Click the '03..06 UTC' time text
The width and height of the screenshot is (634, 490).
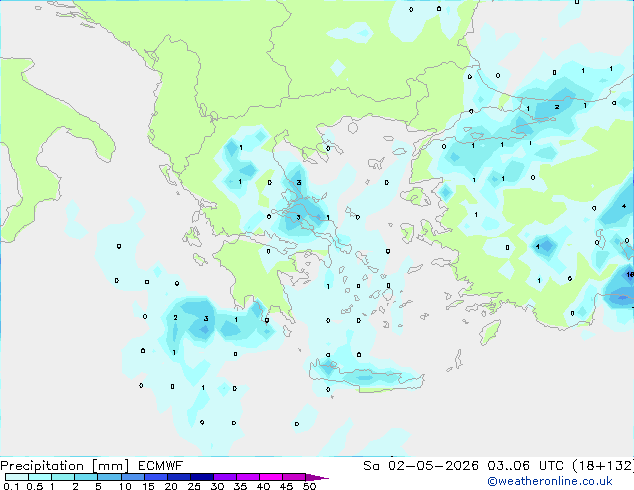[x=526, y=466]
